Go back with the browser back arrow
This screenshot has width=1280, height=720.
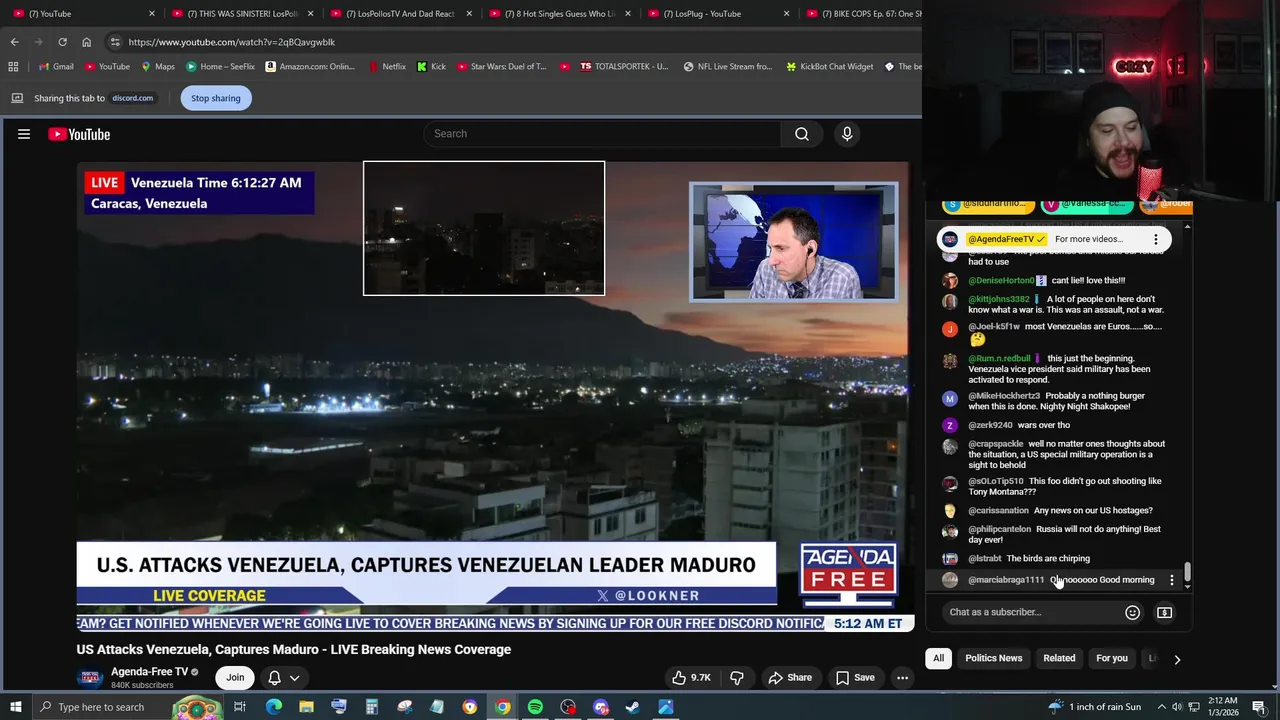[x=15, y=42]
